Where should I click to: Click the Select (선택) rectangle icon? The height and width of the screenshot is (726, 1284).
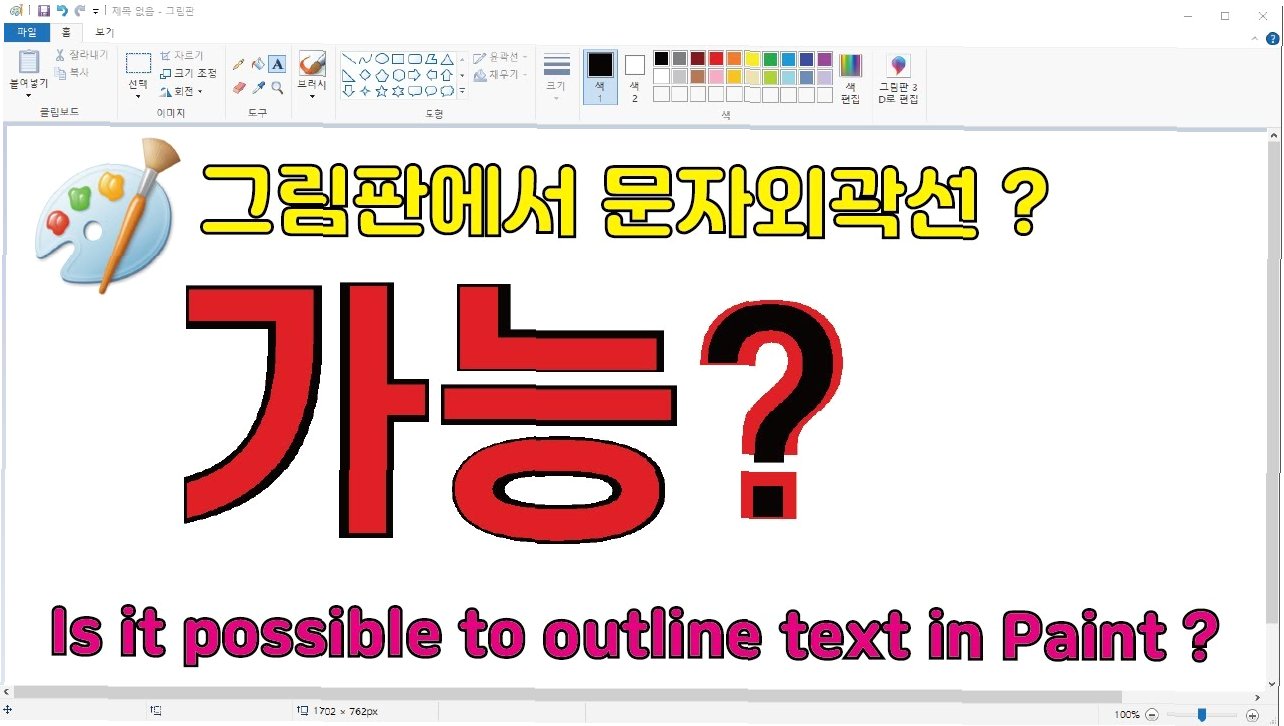pyautogui.click(x=139, y=63)
